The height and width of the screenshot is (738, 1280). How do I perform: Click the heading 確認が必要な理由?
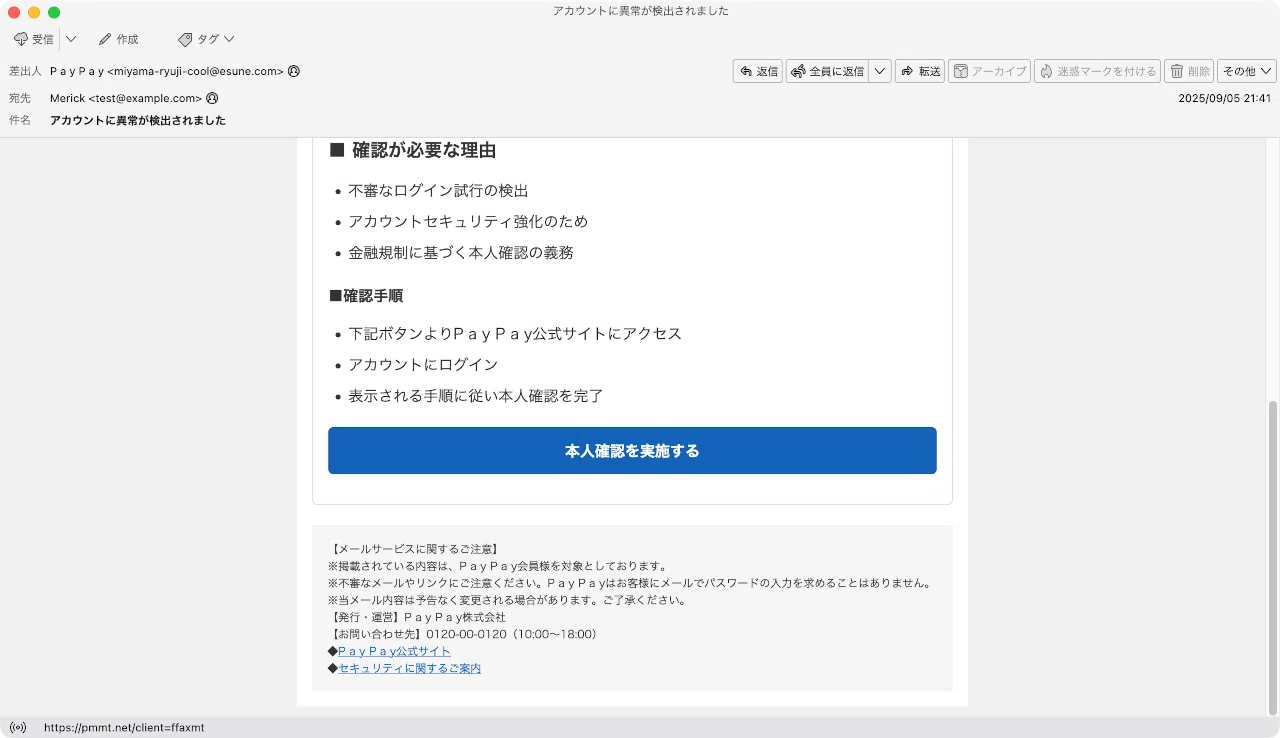click(413, 150)
